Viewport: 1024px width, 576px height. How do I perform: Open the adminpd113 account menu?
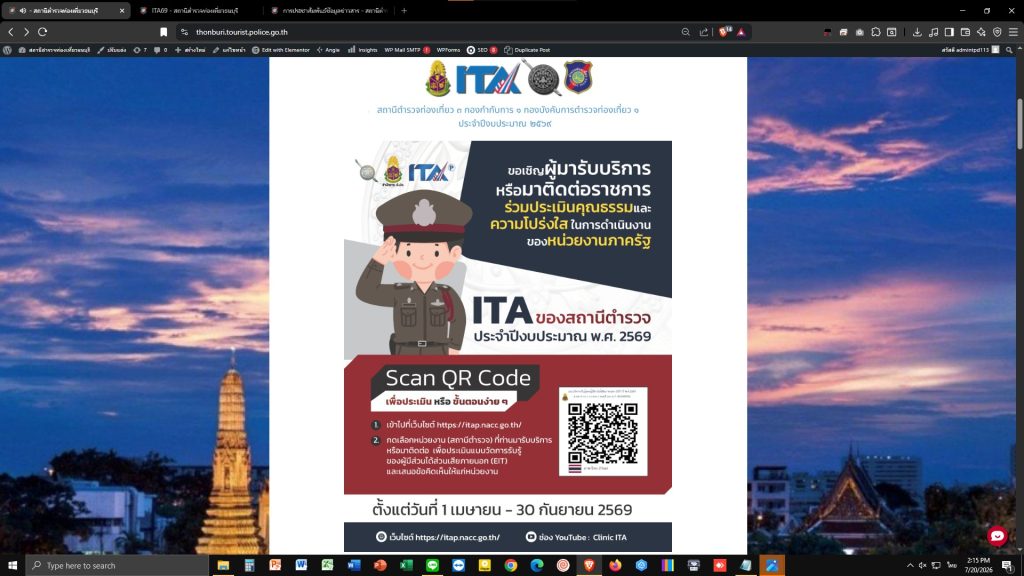(x=970, y=50)
